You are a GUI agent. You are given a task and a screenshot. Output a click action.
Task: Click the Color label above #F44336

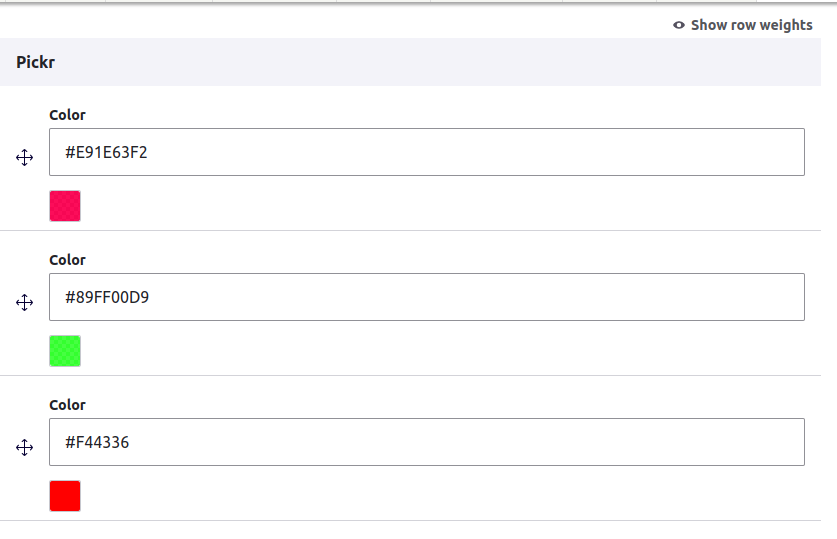click(67, 405)
